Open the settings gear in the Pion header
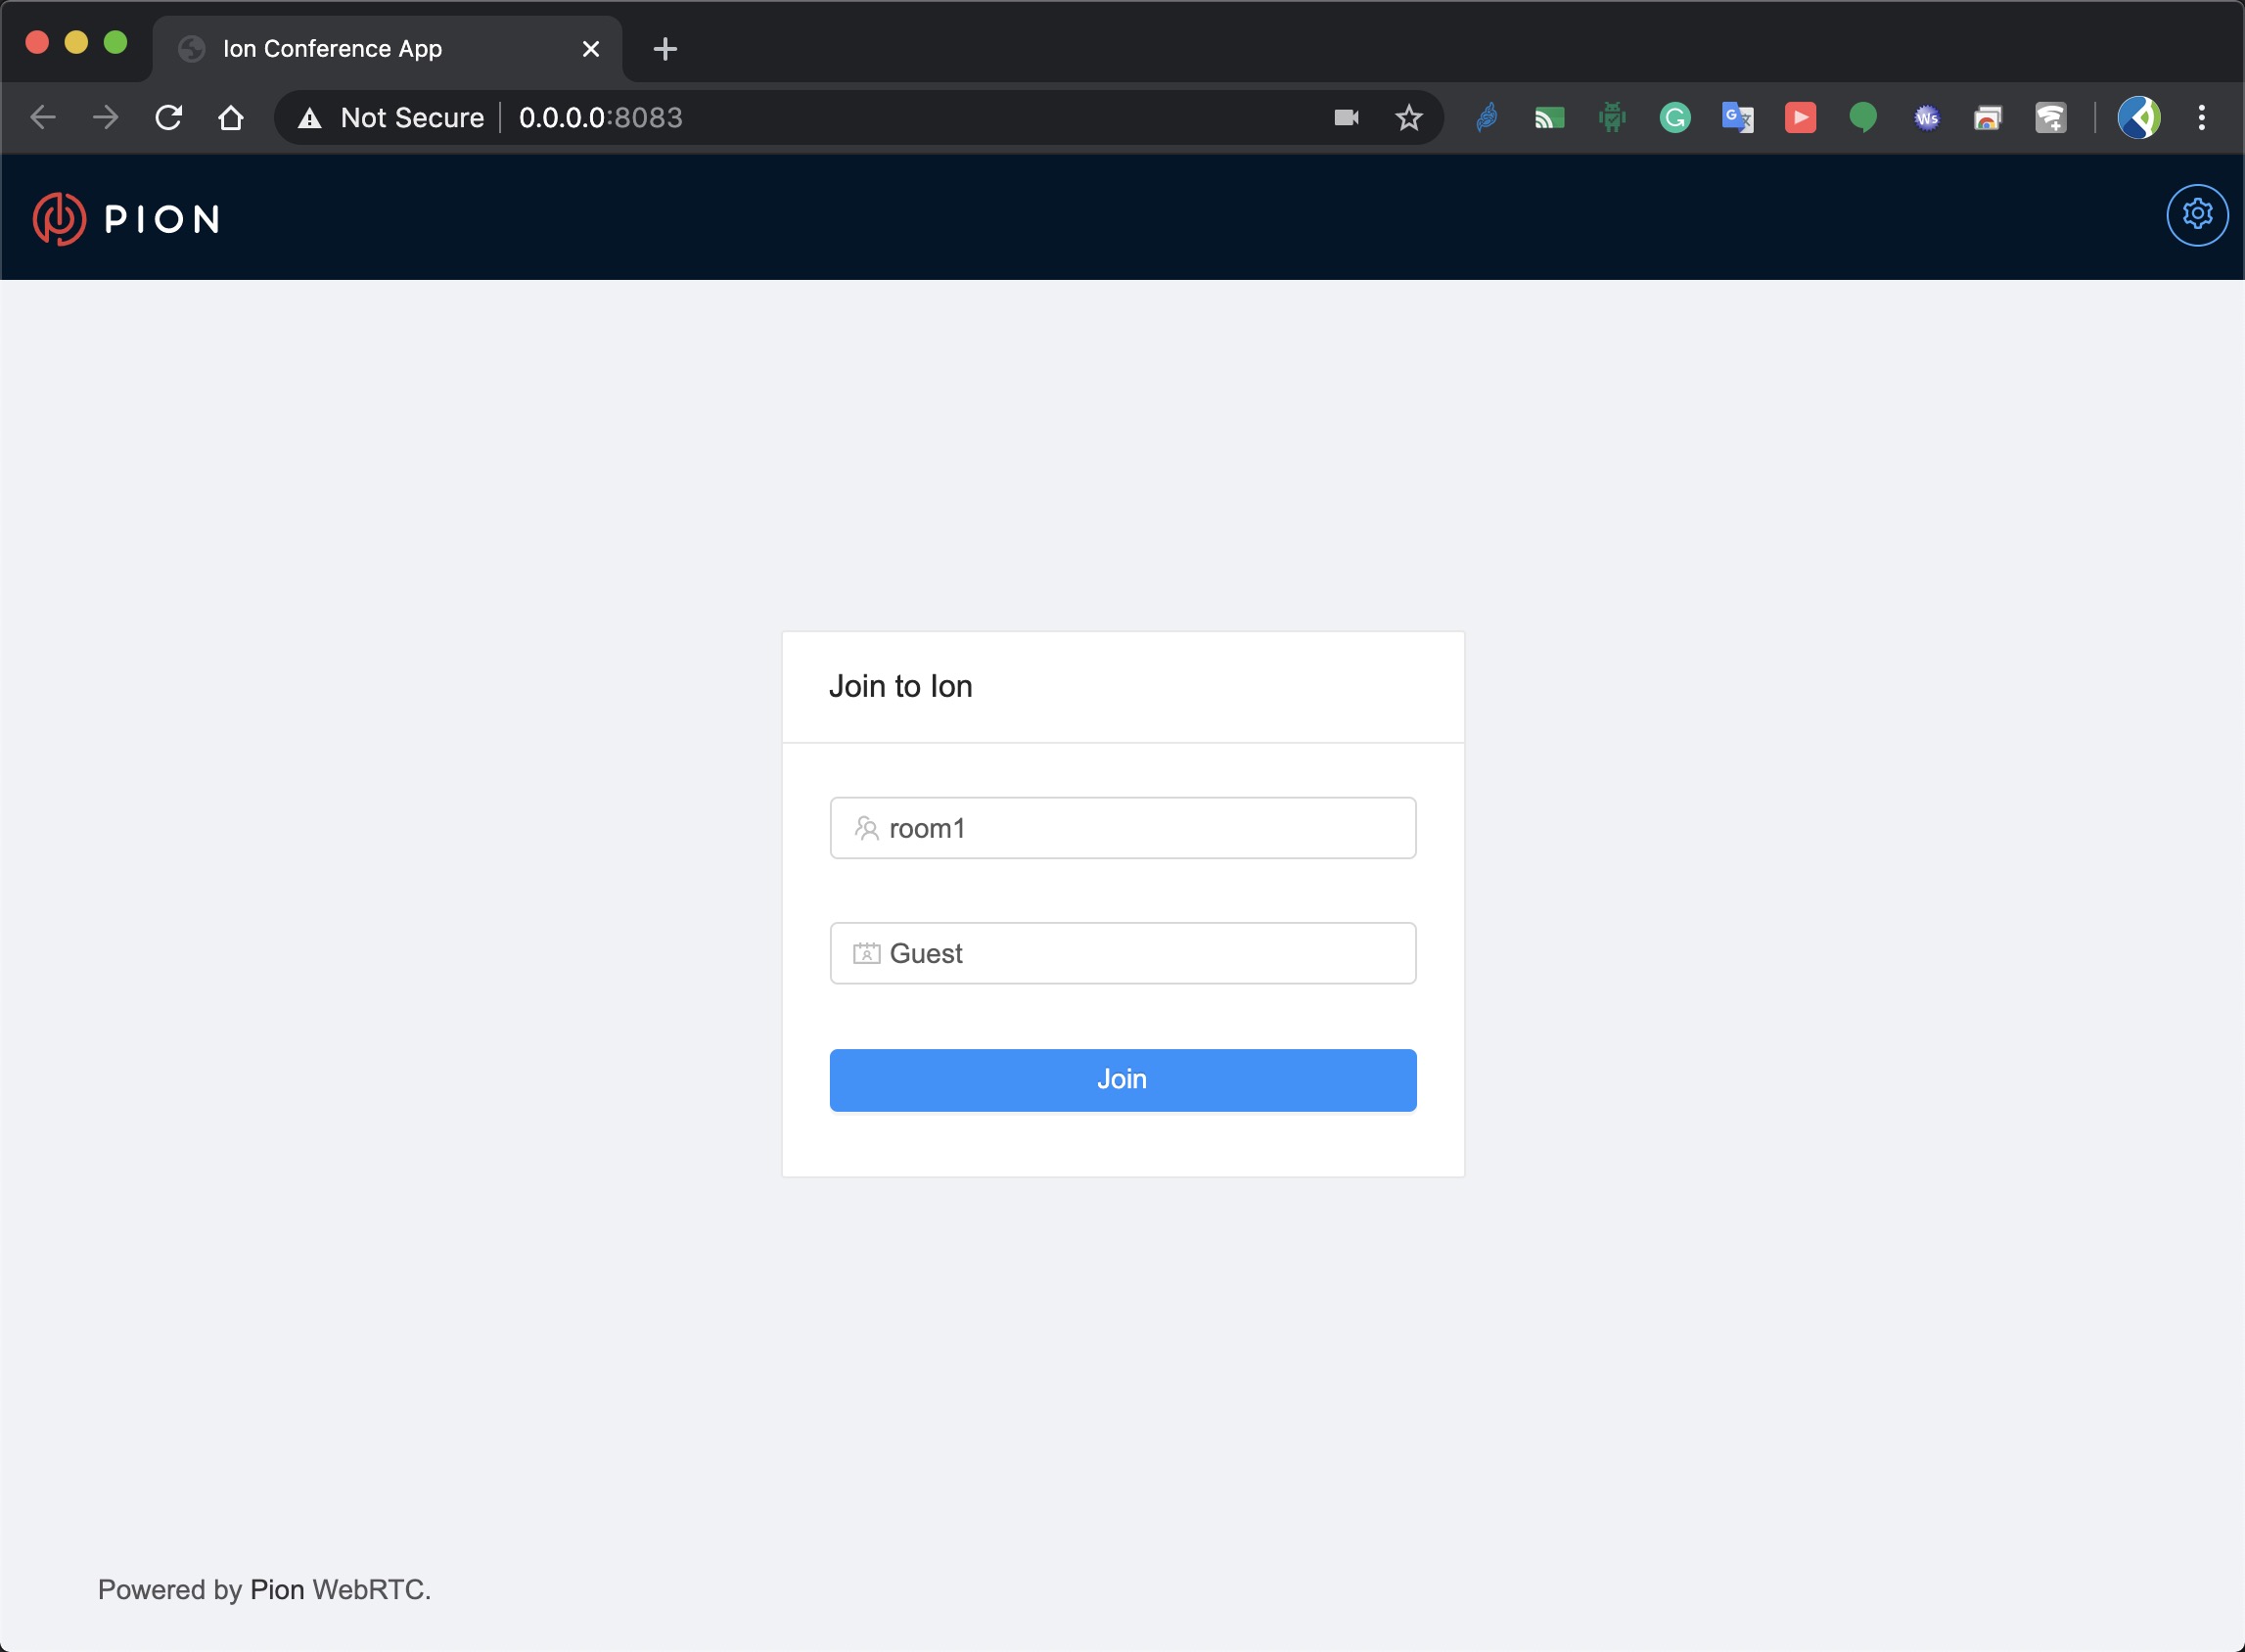 pyautogui.click(x=2196, y=214)
